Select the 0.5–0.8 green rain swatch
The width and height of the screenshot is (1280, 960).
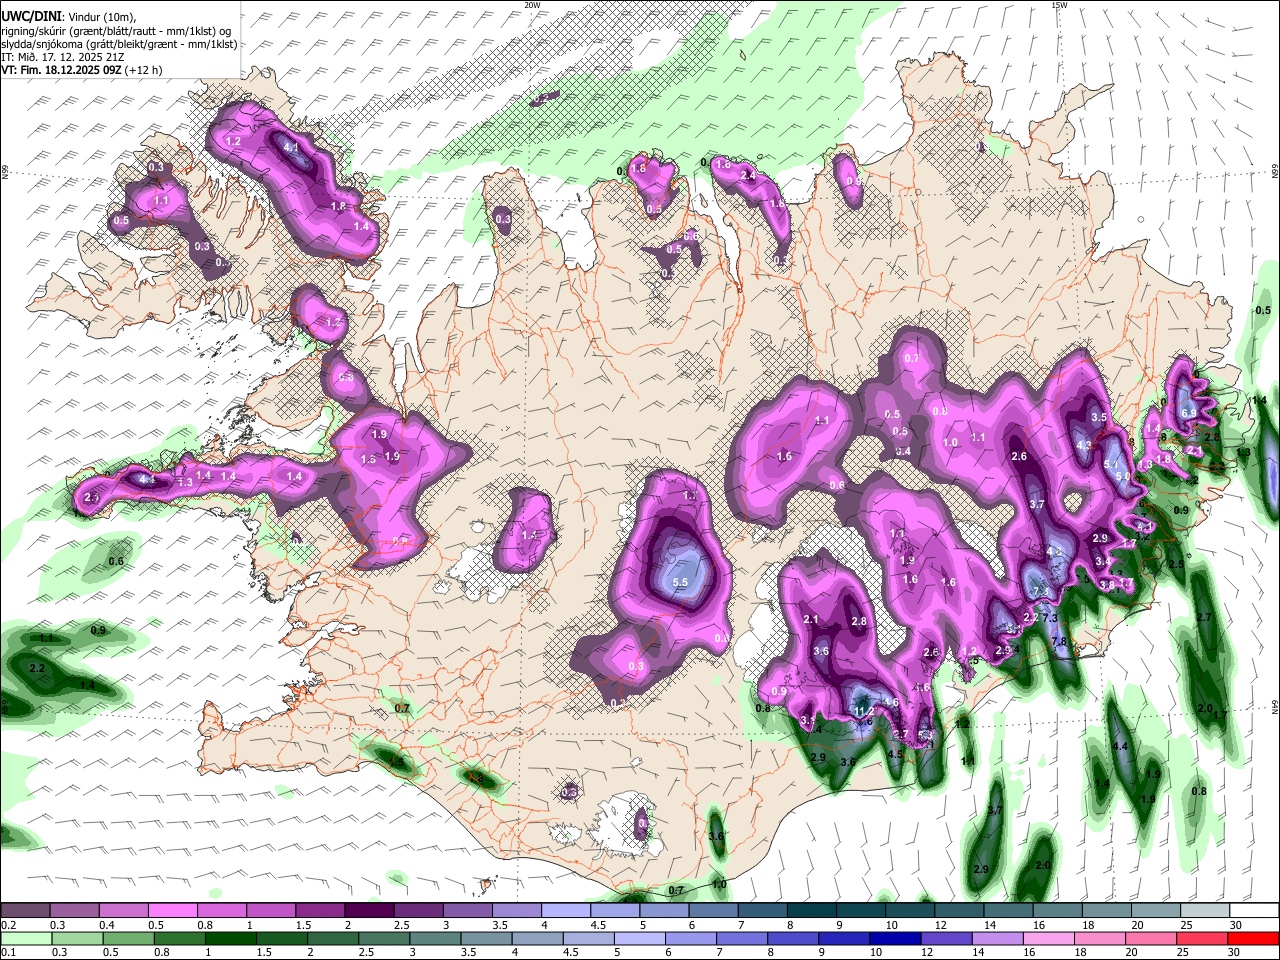(128, 939)
